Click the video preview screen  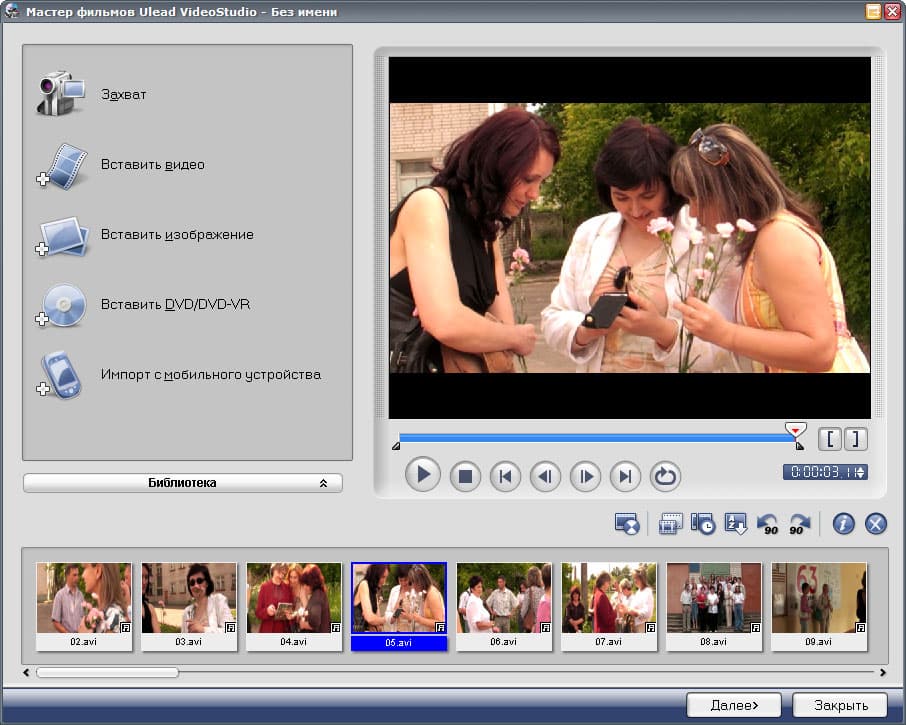(630, 237)
